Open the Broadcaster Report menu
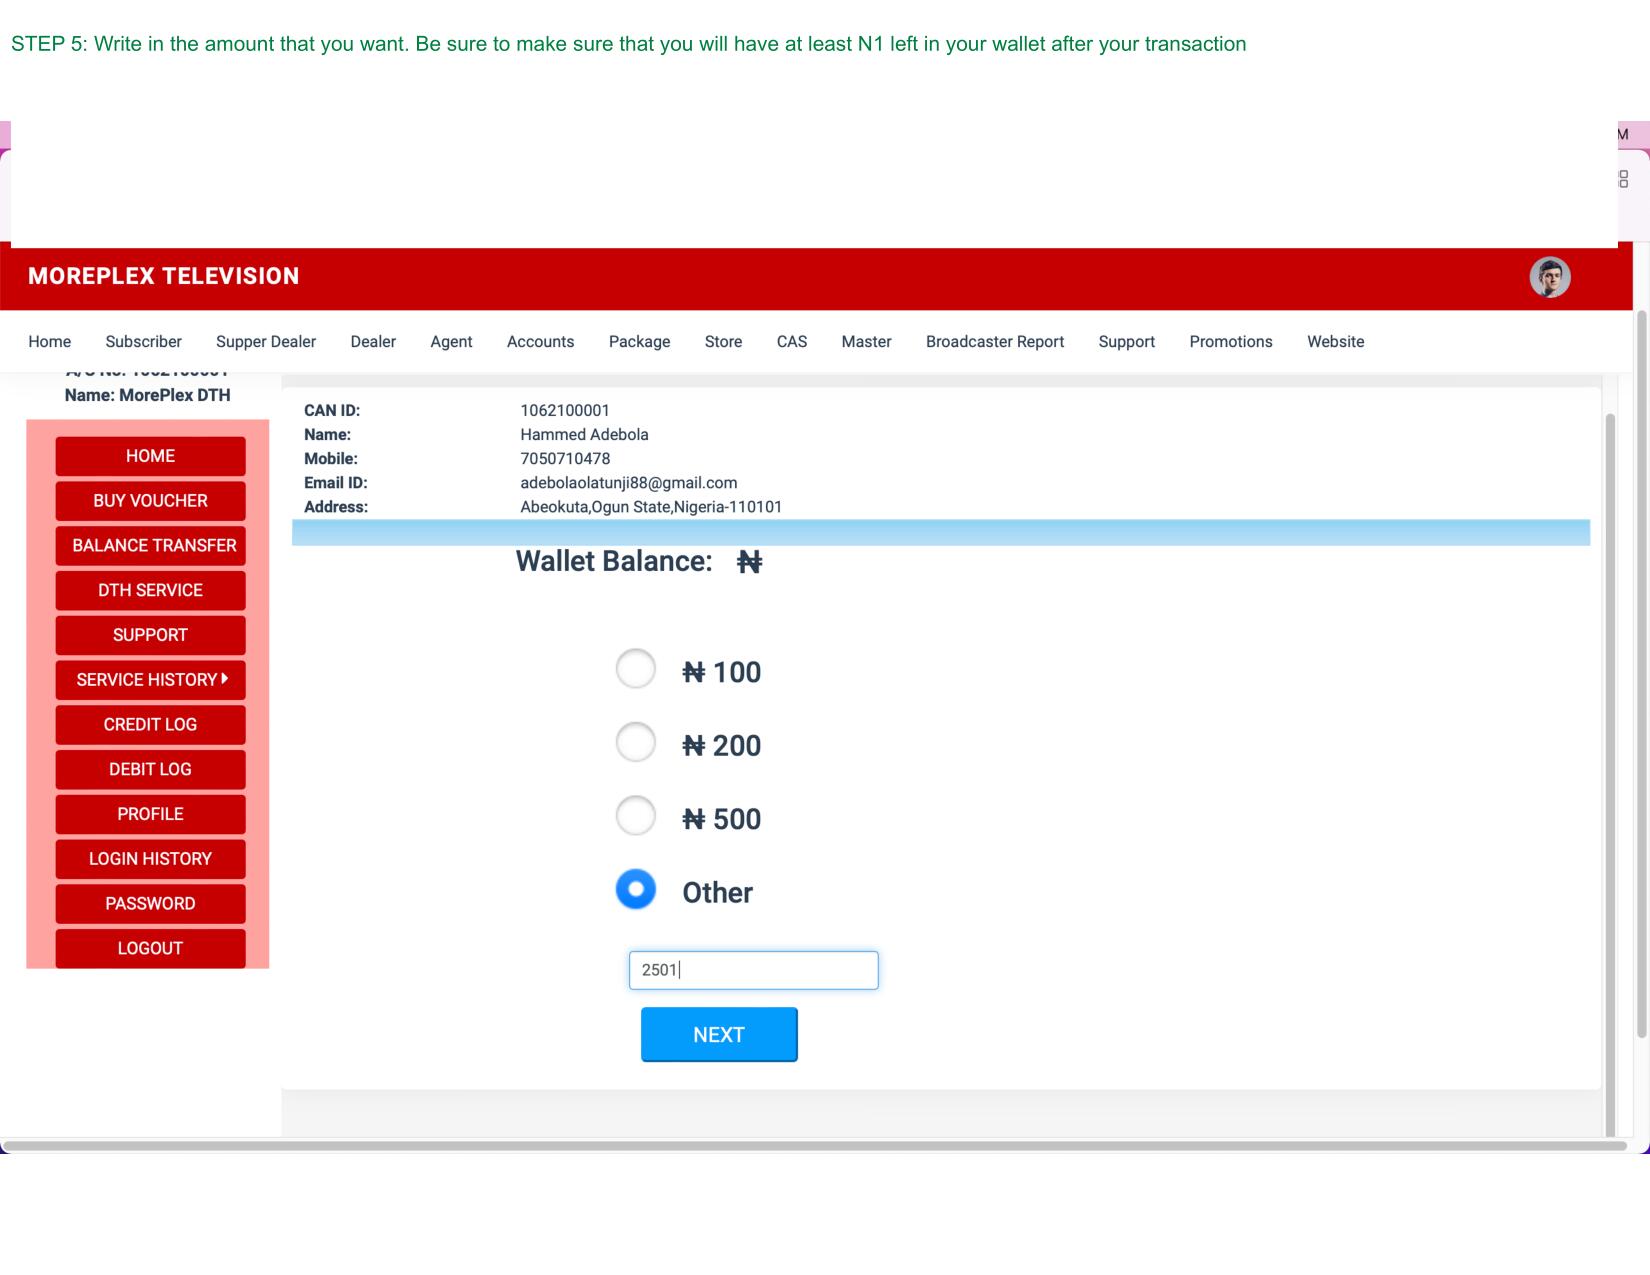 coord(995,341)
